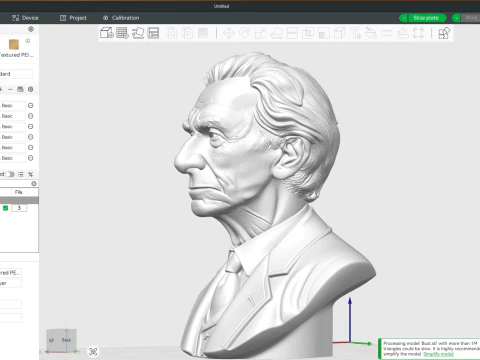The image size is (480, 360).
Task: Select the Color painting tool
Action: click(x=371, y=33)
